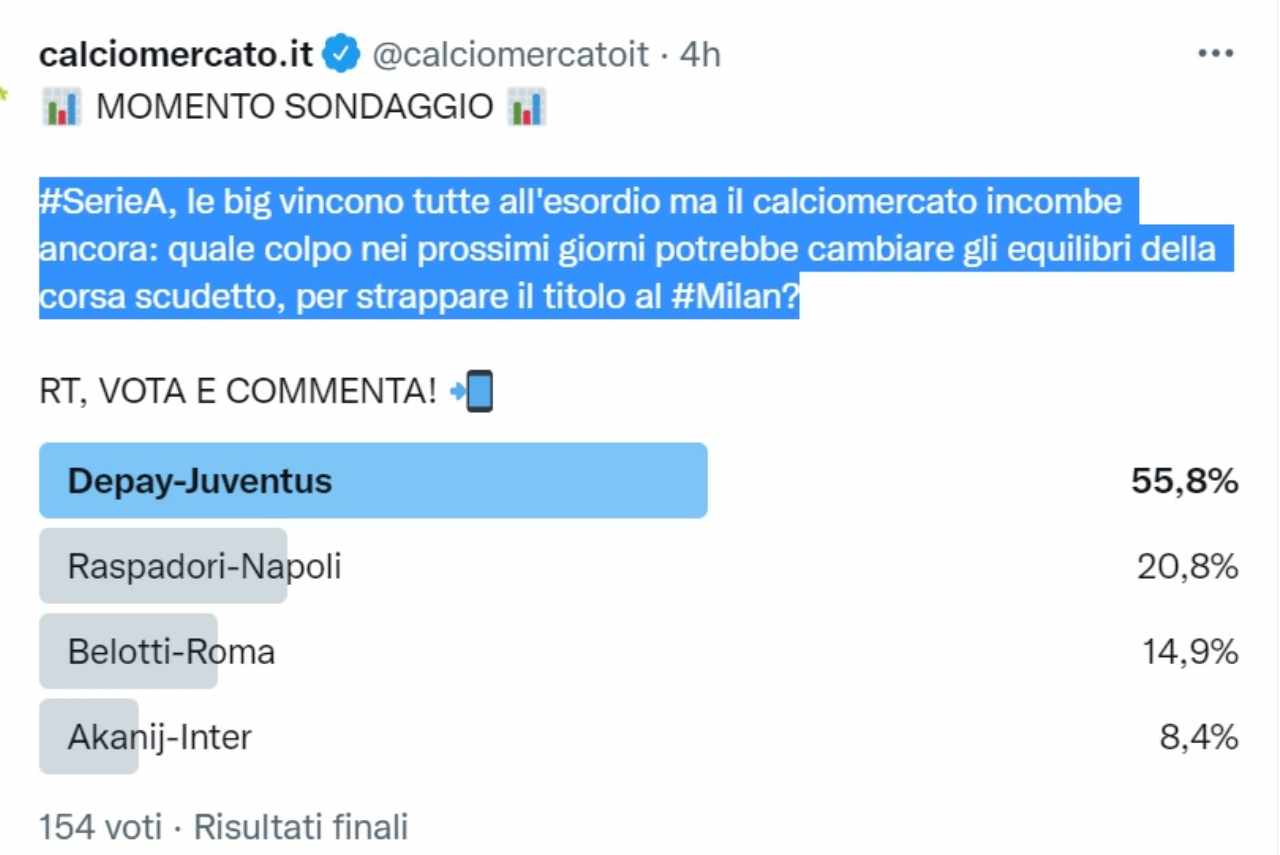Open the 4h timestamp link
The height and width of the screenshot is (855, 1280).
tap(700, 55)
